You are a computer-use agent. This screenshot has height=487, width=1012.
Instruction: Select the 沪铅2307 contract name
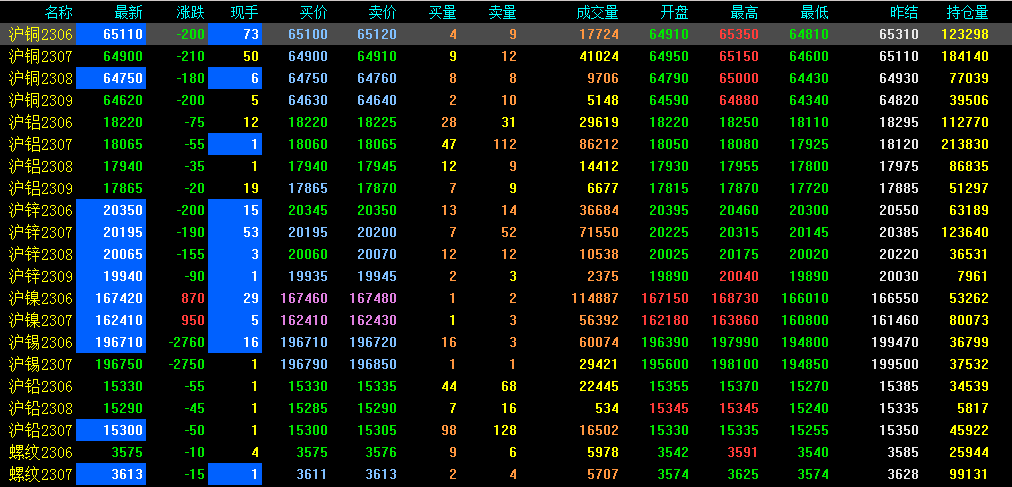click(41, 431)
